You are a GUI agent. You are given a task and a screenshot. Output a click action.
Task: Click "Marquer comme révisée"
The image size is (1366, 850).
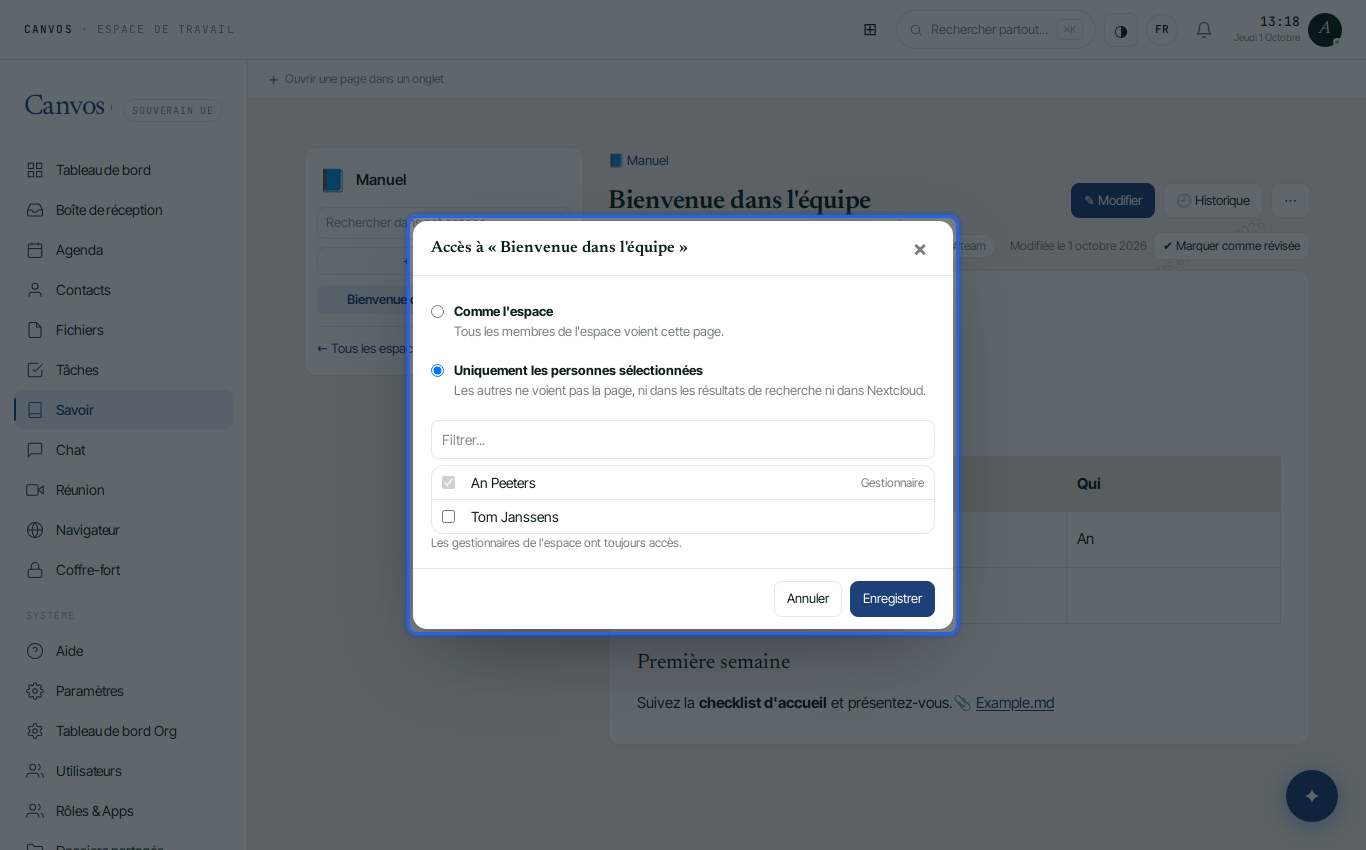1231,246
